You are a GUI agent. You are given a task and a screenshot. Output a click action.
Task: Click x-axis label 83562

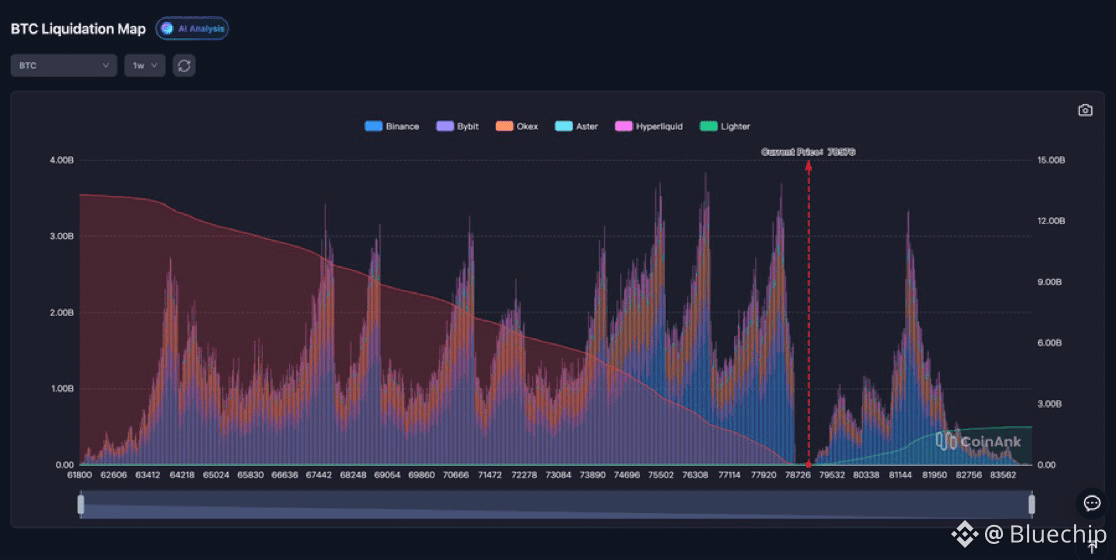pyautogui.click(x=1003, y=475)
